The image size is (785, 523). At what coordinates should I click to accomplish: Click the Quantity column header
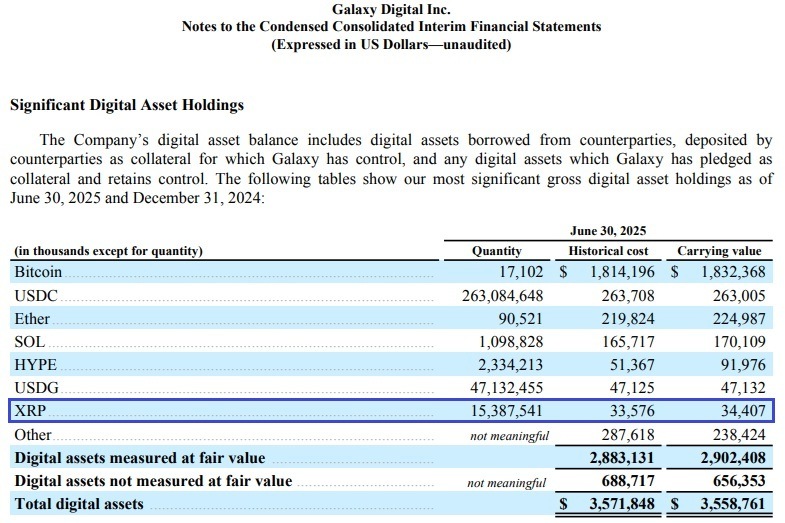497,251
